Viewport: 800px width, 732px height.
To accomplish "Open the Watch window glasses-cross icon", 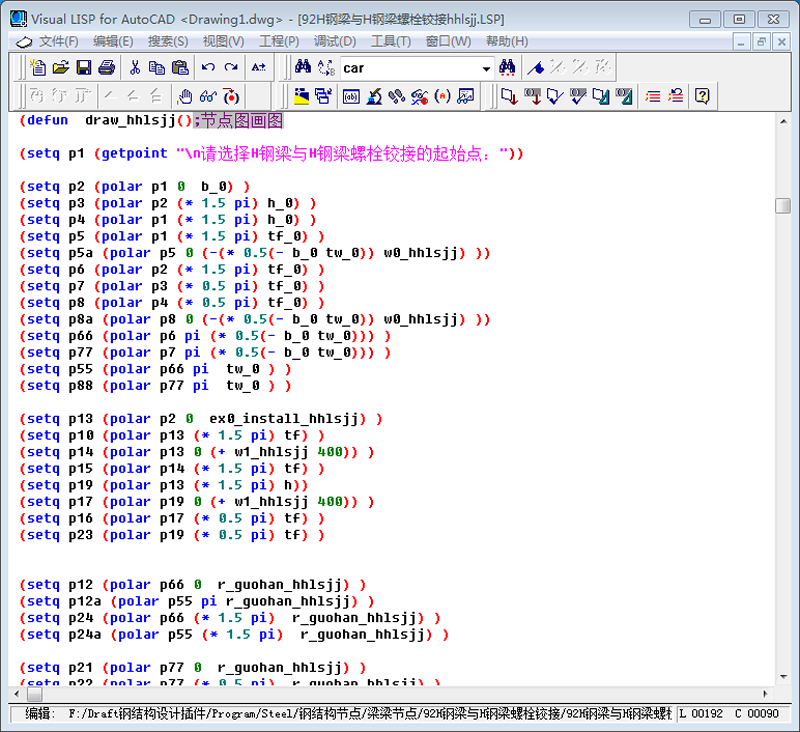I will pyautogui.click(x=419, y=96).
